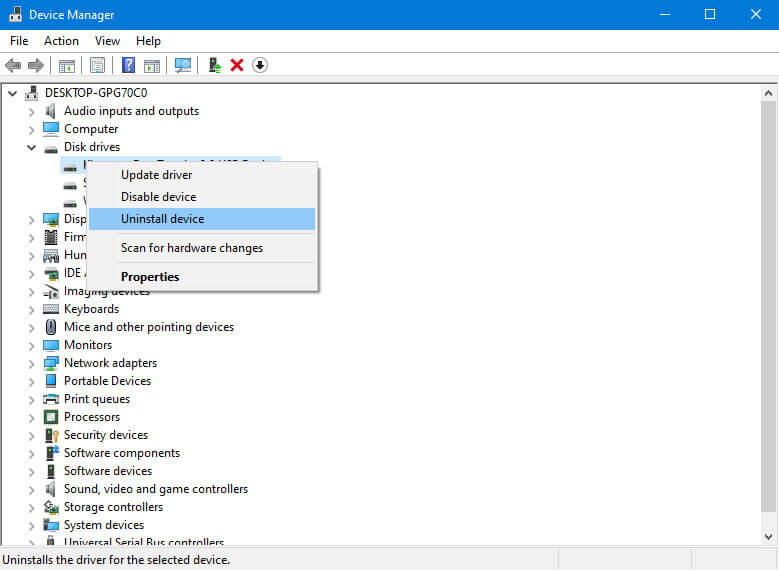Click the Forward arrow toolbar icon
The image size is (779, 570).
(36, 65)
